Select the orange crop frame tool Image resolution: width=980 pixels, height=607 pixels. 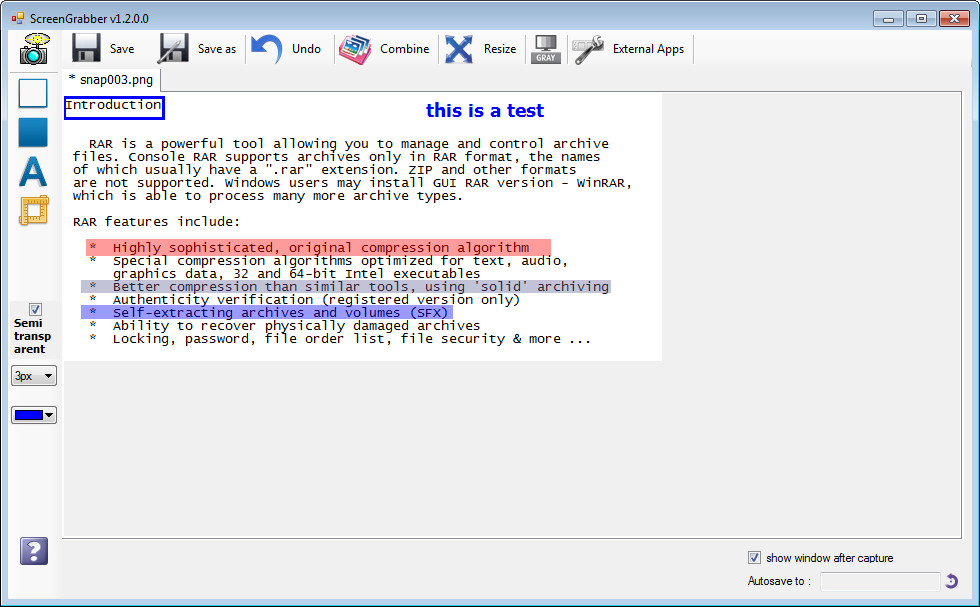[x=34, y=211]
